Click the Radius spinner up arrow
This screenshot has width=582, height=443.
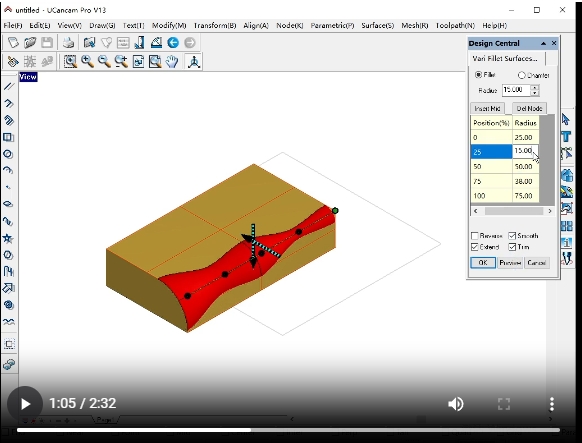pos(534,88)
